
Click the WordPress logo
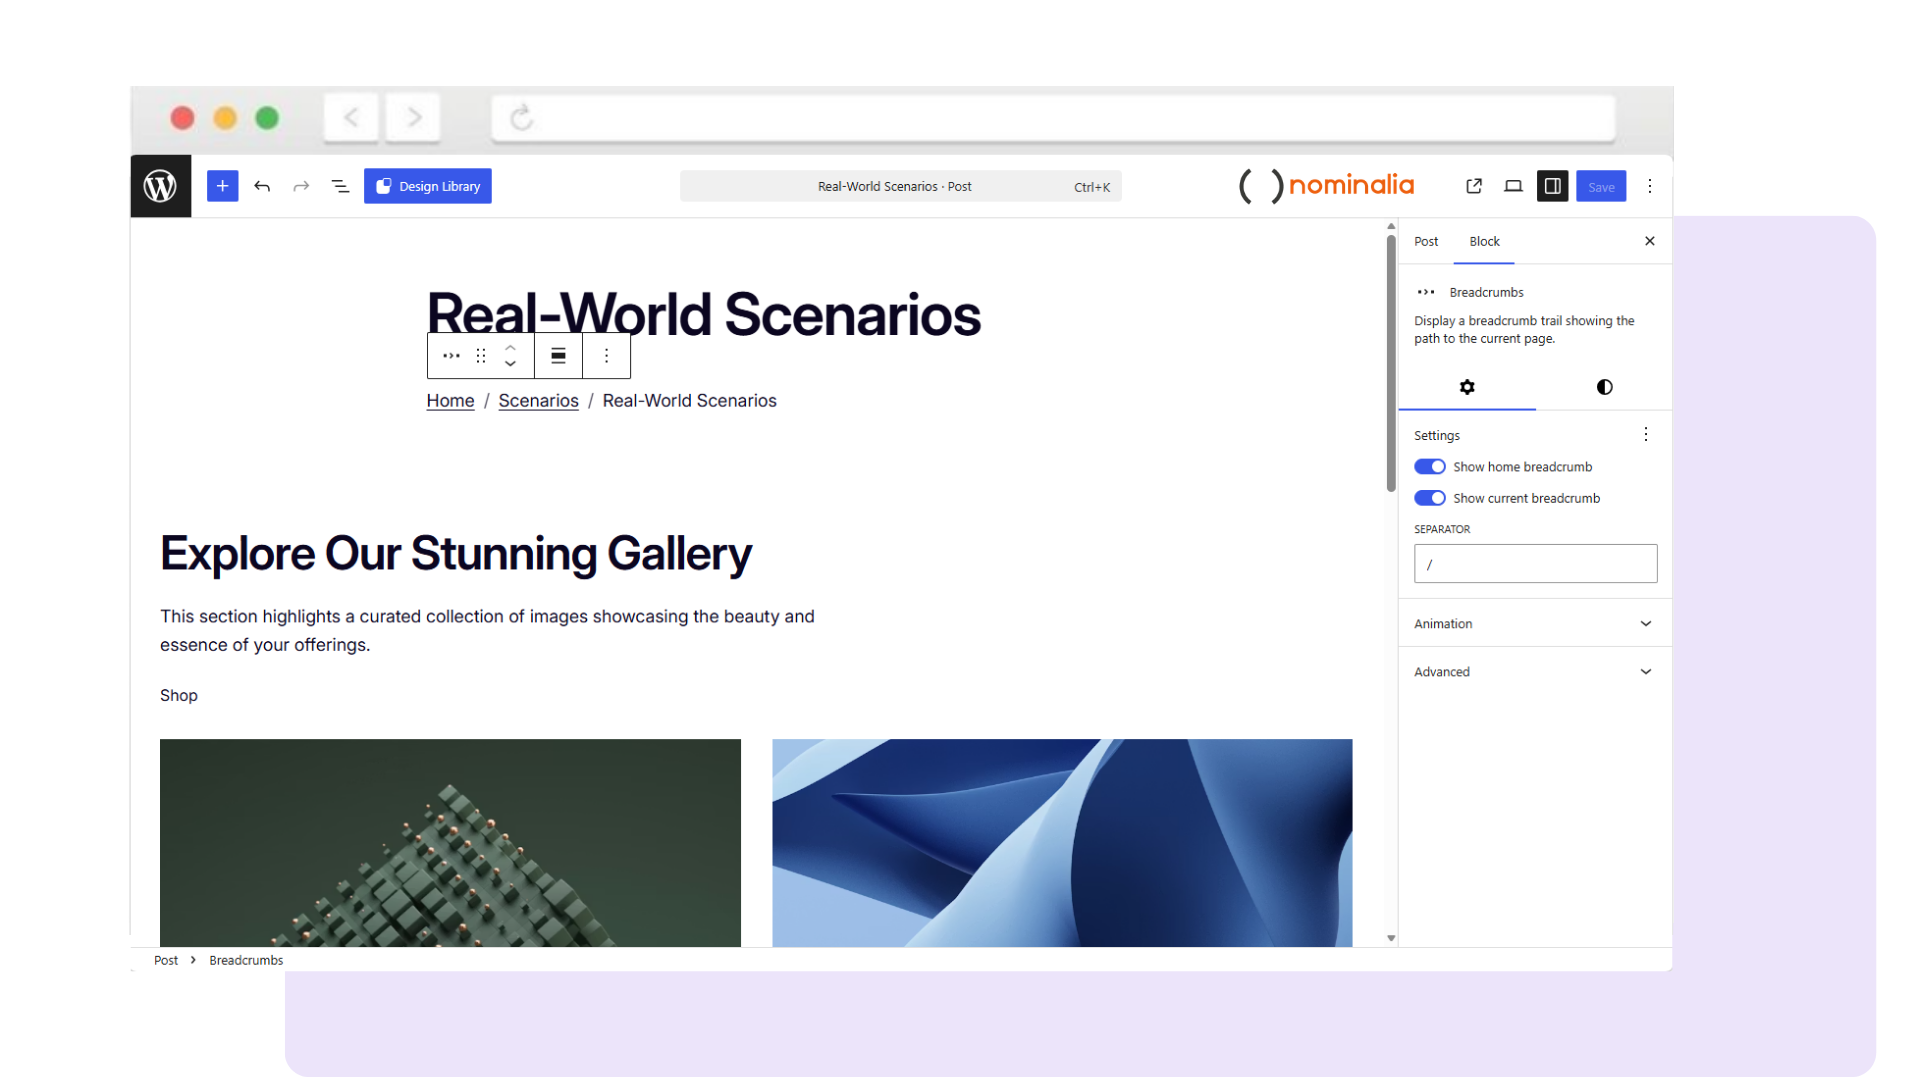pyautogui.click(x=160, y=186)
